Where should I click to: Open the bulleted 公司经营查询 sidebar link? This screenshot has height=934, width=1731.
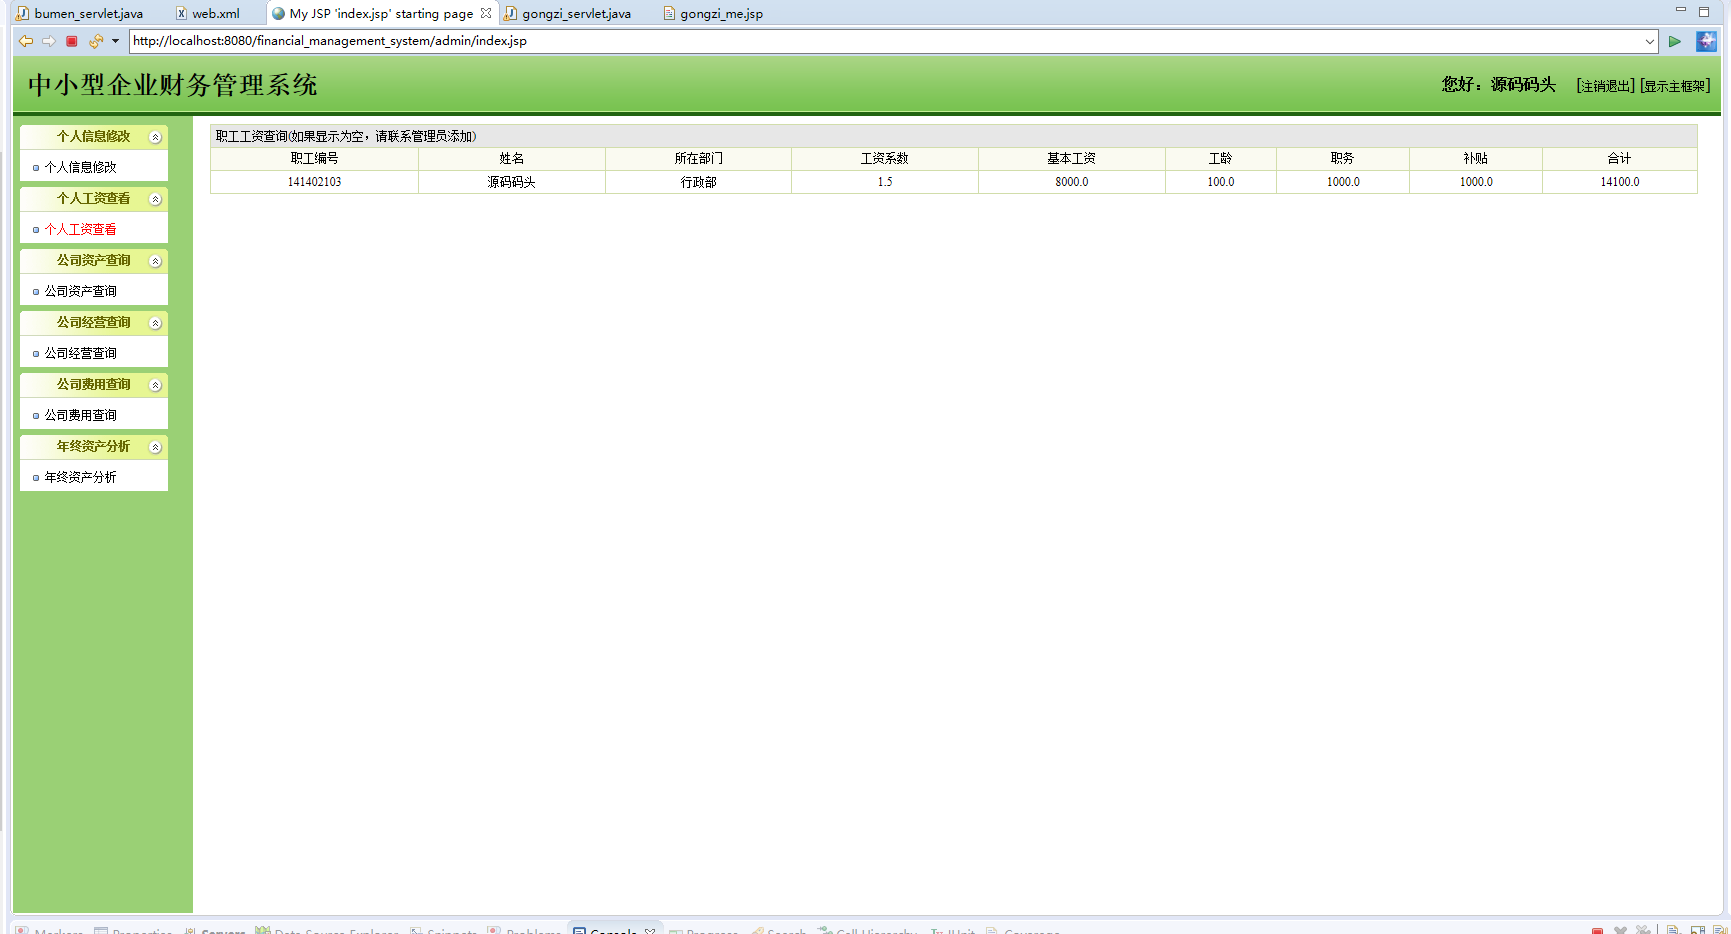tap(80, 353)
